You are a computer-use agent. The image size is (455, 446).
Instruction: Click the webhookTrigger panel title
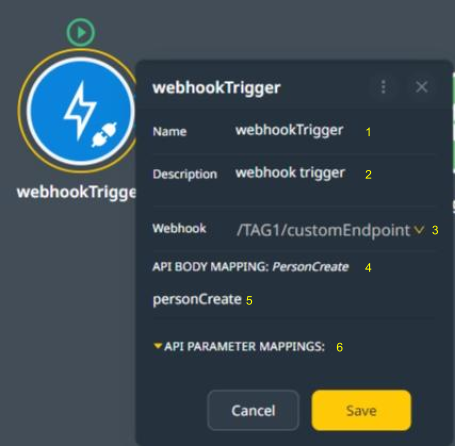coord(216,88)
